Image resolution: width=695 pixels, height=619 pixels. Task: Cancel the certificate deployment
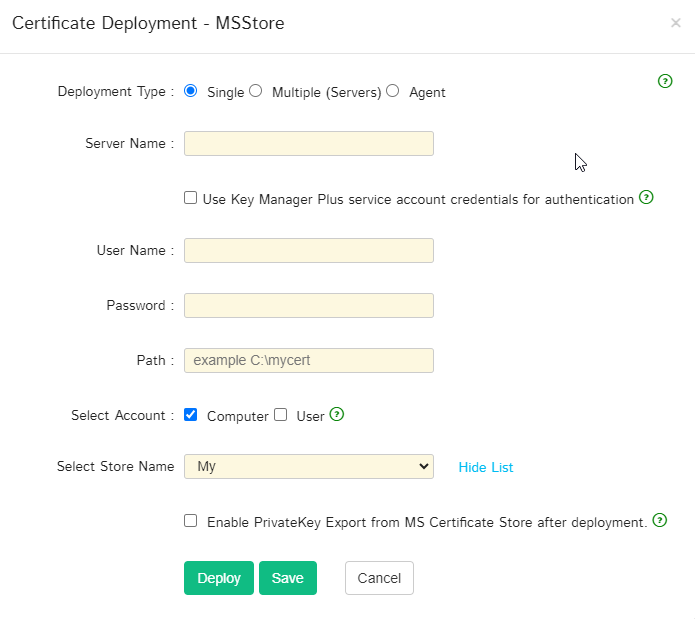tap(379, 578)
